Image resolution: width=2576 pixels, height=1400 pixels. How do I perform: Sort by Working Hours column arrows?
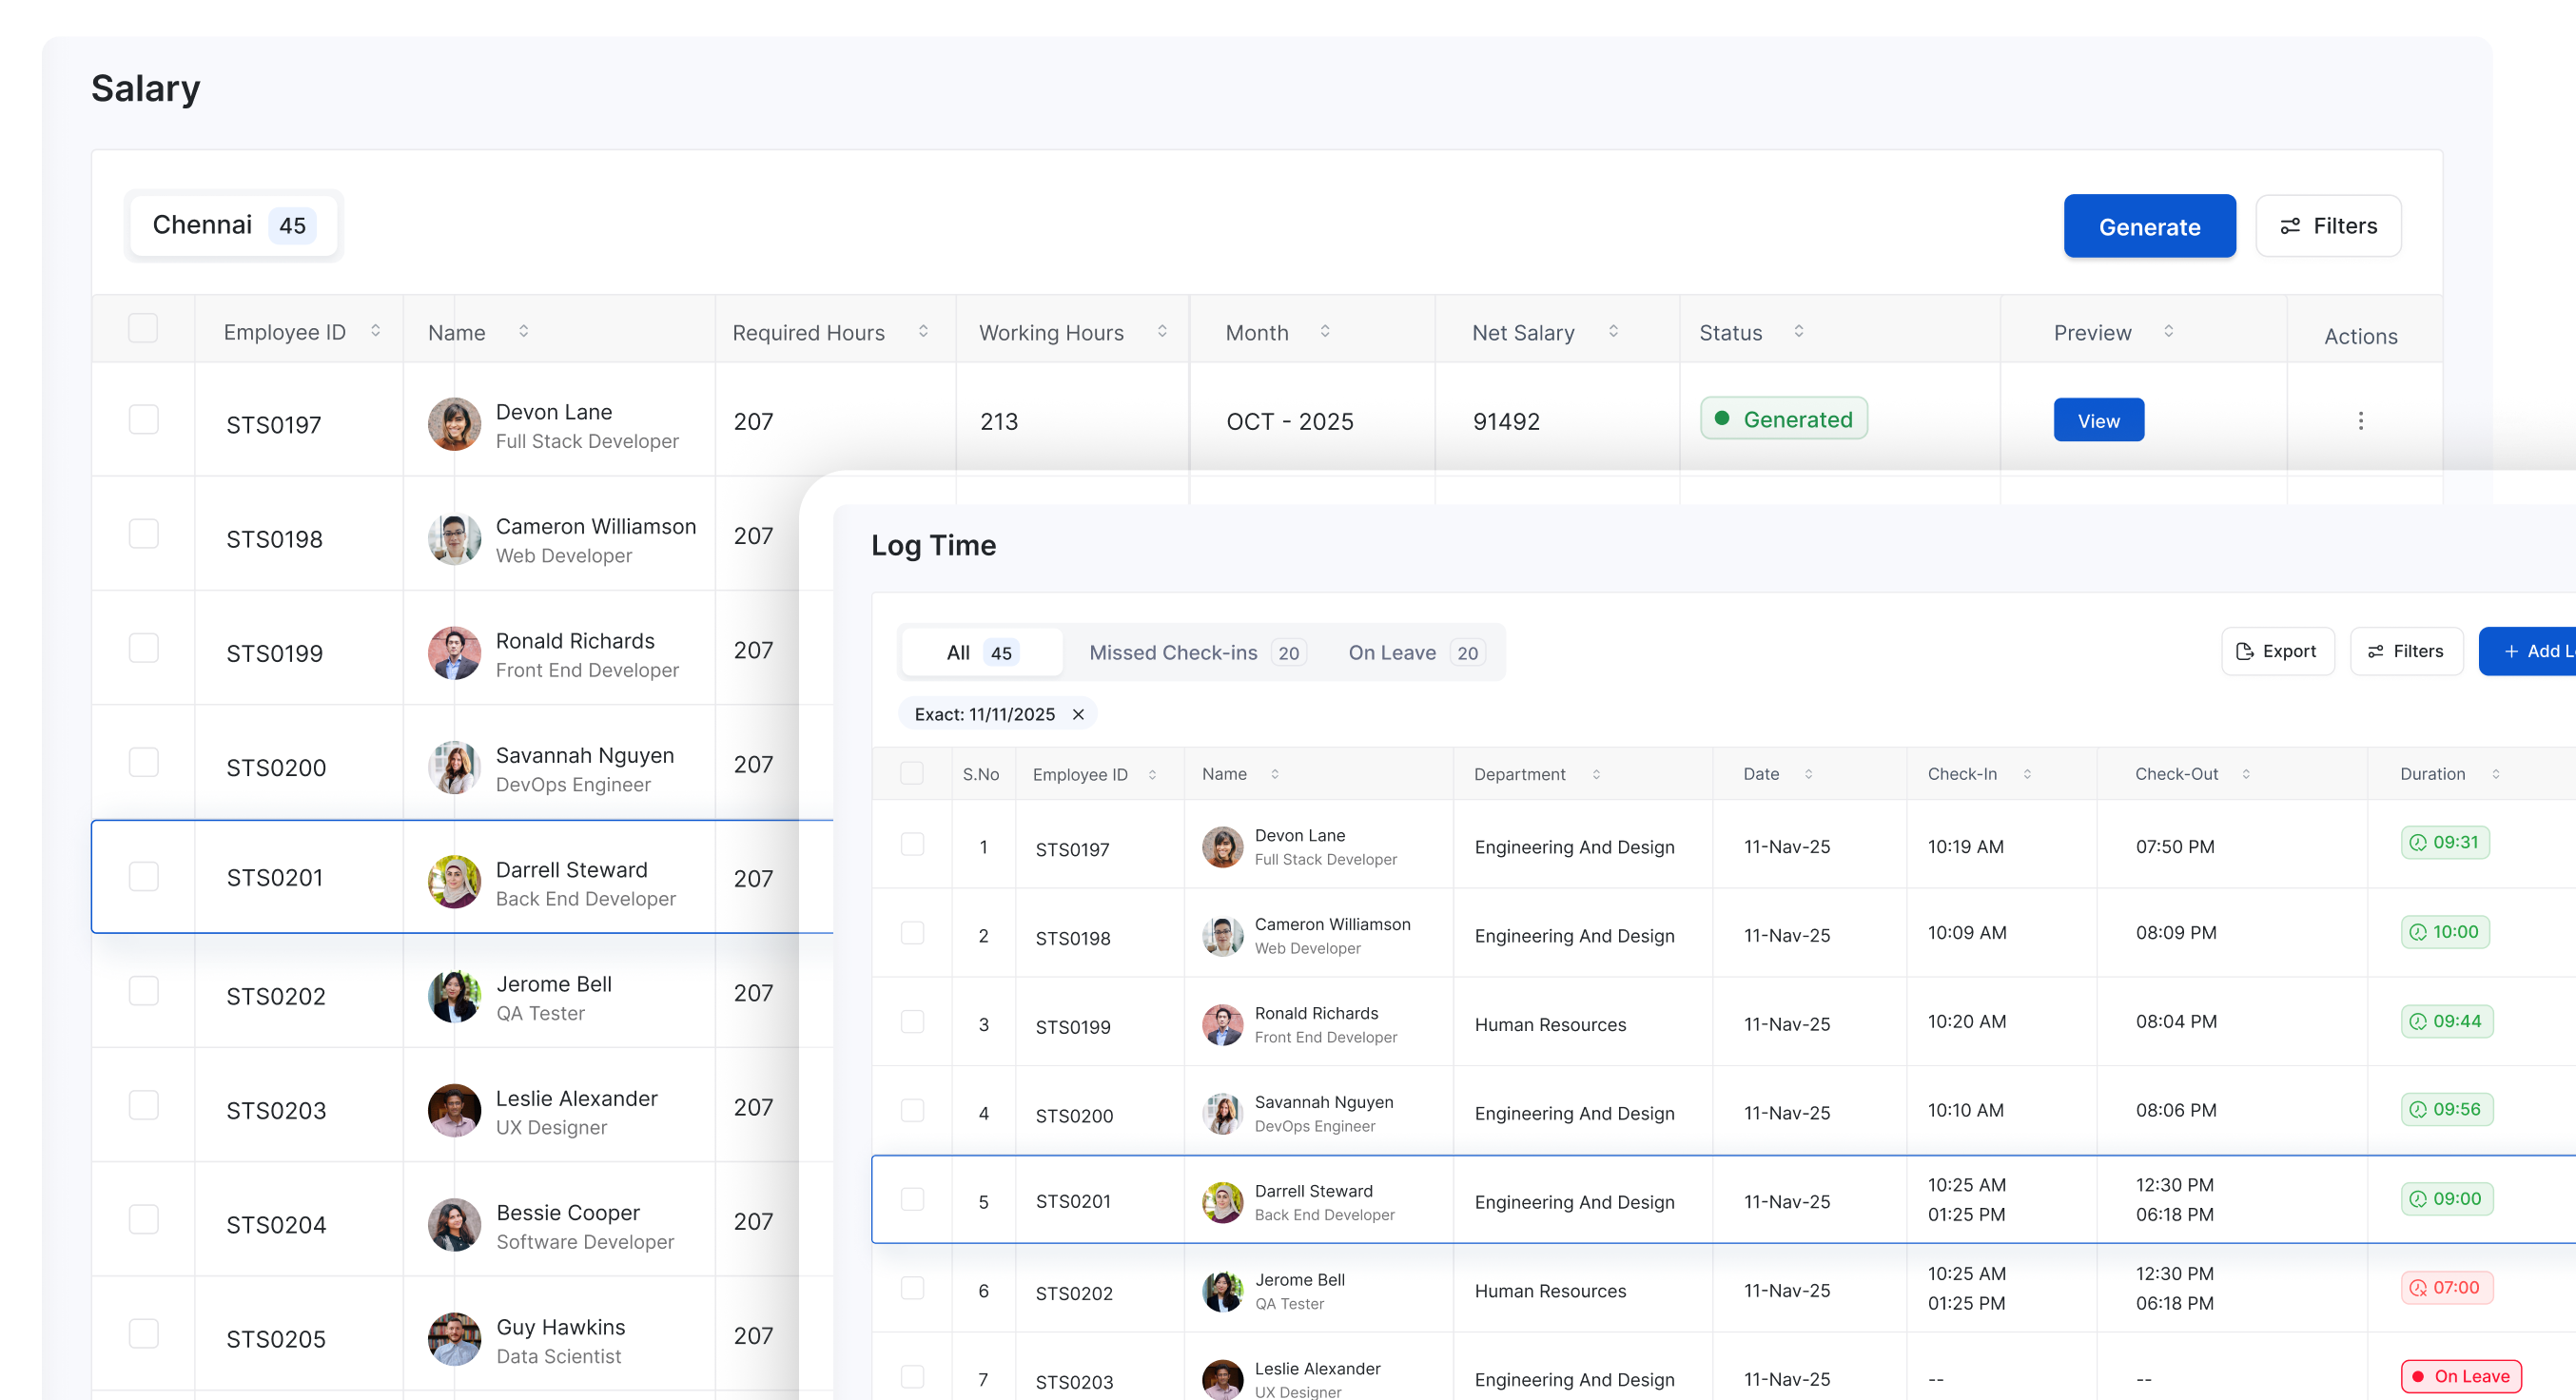click(1162, 331)
